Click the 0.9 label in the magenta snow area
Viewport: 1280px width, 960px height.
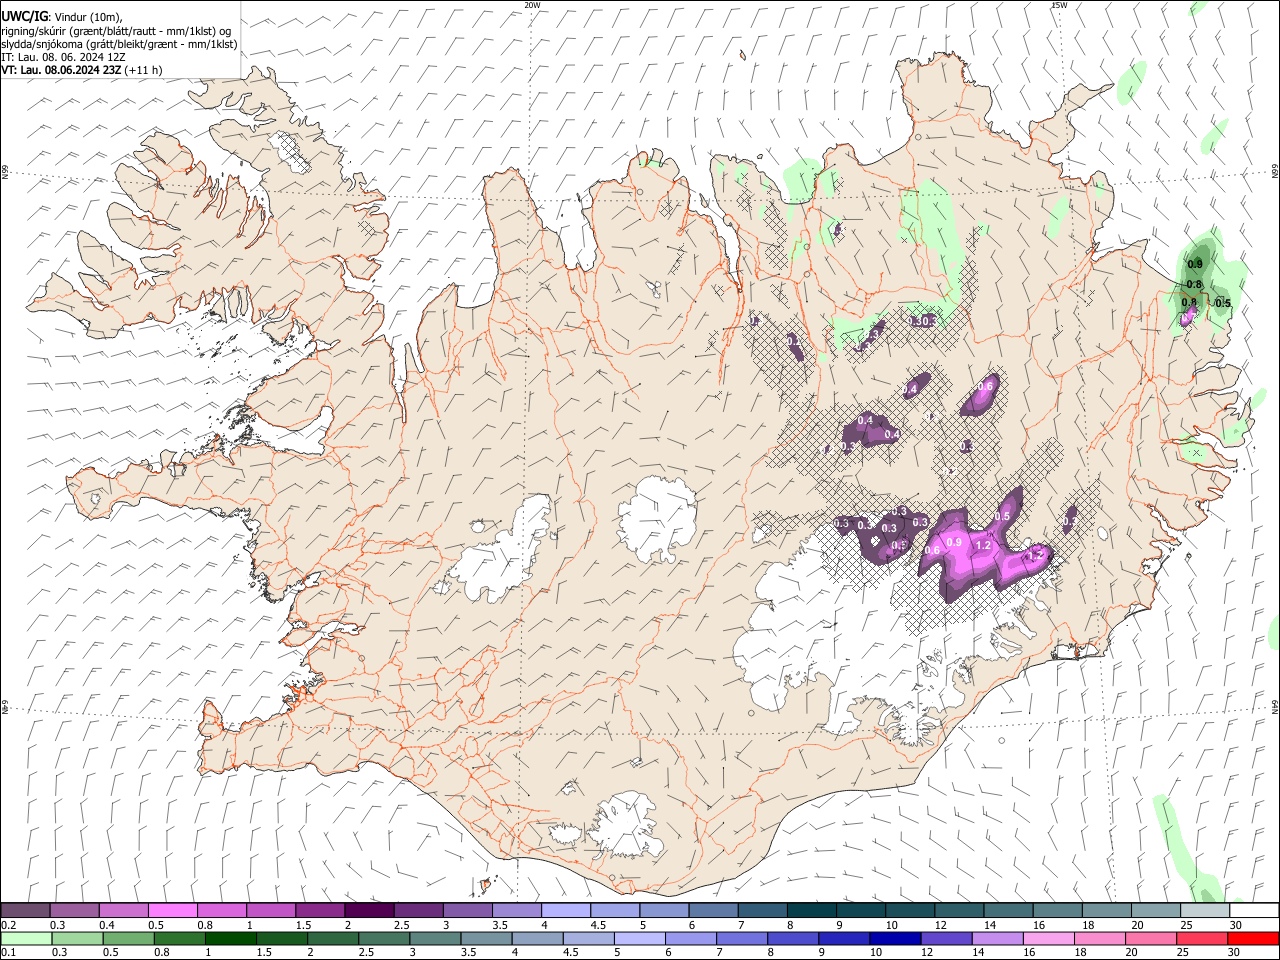point(954,542)
